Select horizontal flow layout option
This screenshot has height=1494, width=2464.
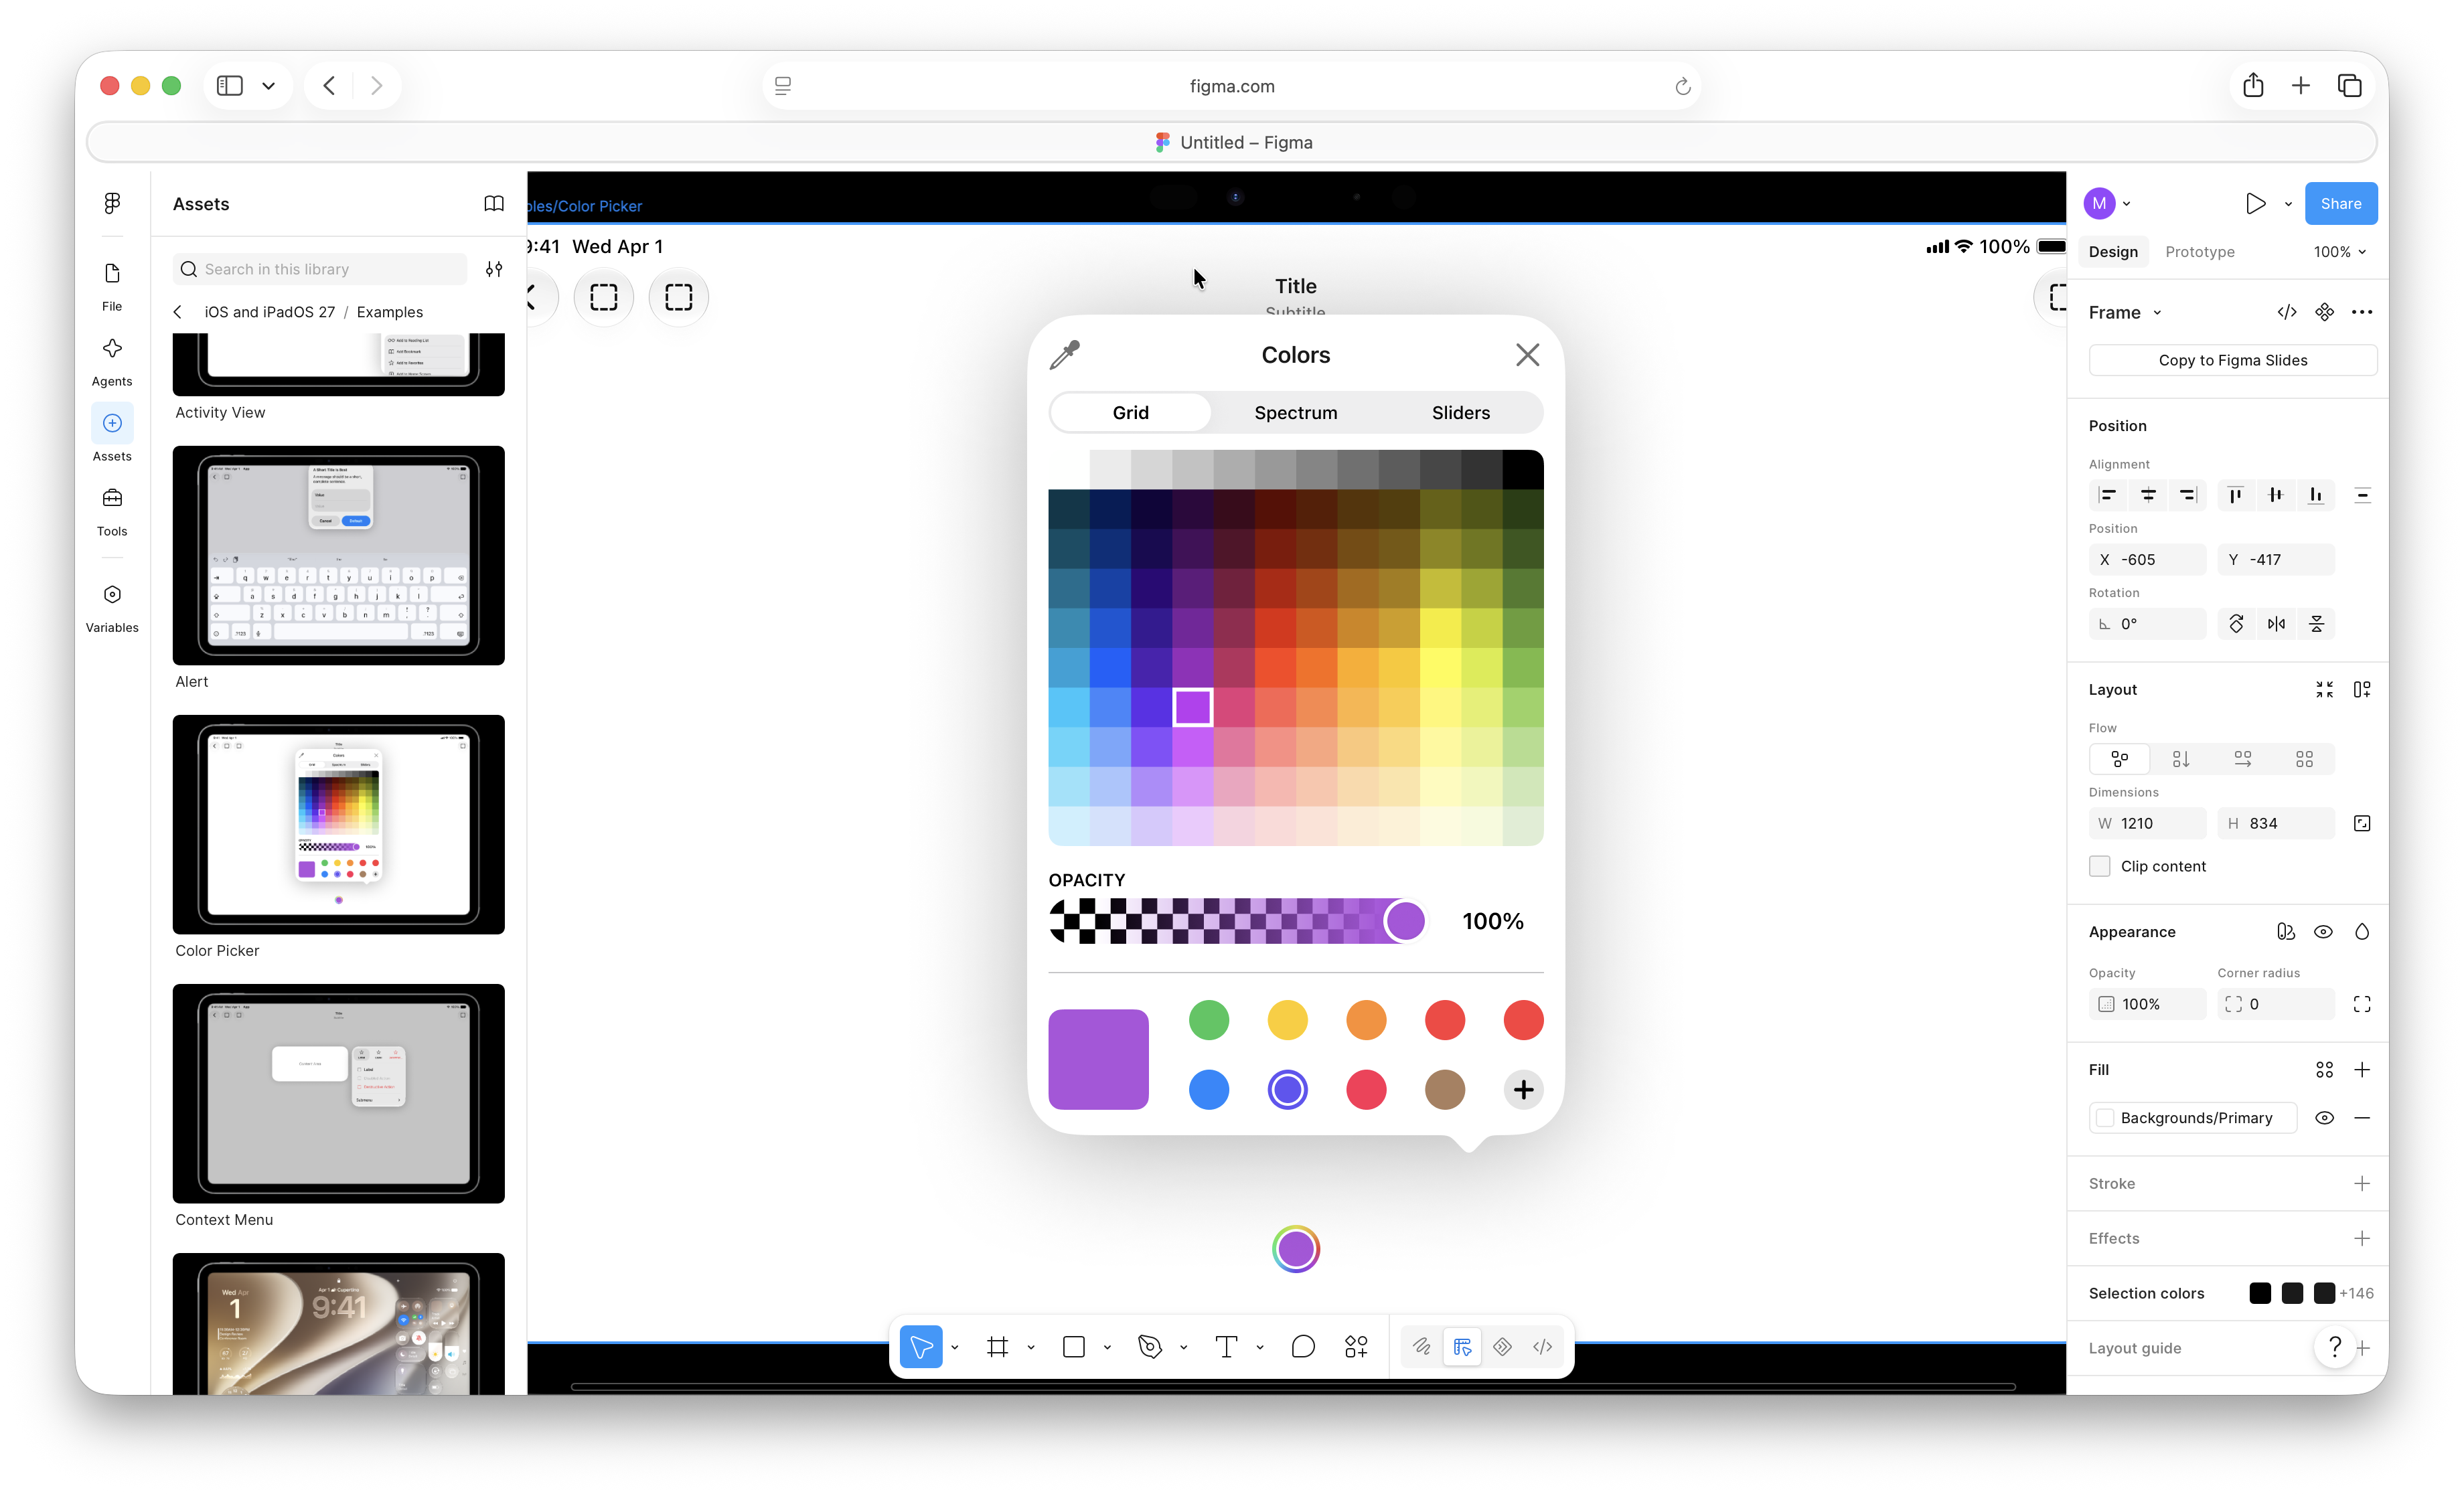point(2243,759)
